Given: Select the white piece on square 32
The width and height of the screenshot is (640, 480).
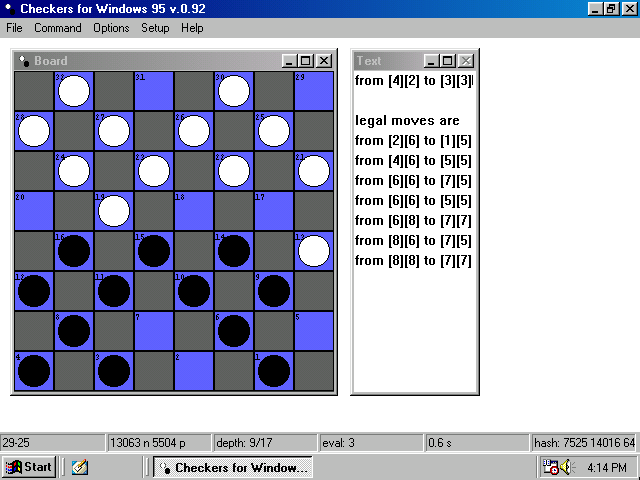Looking at the screenshot, I should pos(74,91).
